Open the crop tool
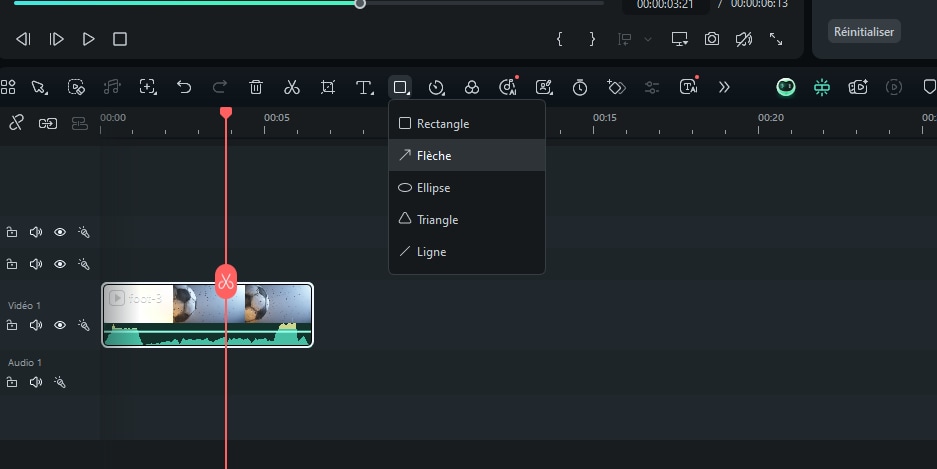The width and height of the screenshot is (937, 469). point(327,87)
